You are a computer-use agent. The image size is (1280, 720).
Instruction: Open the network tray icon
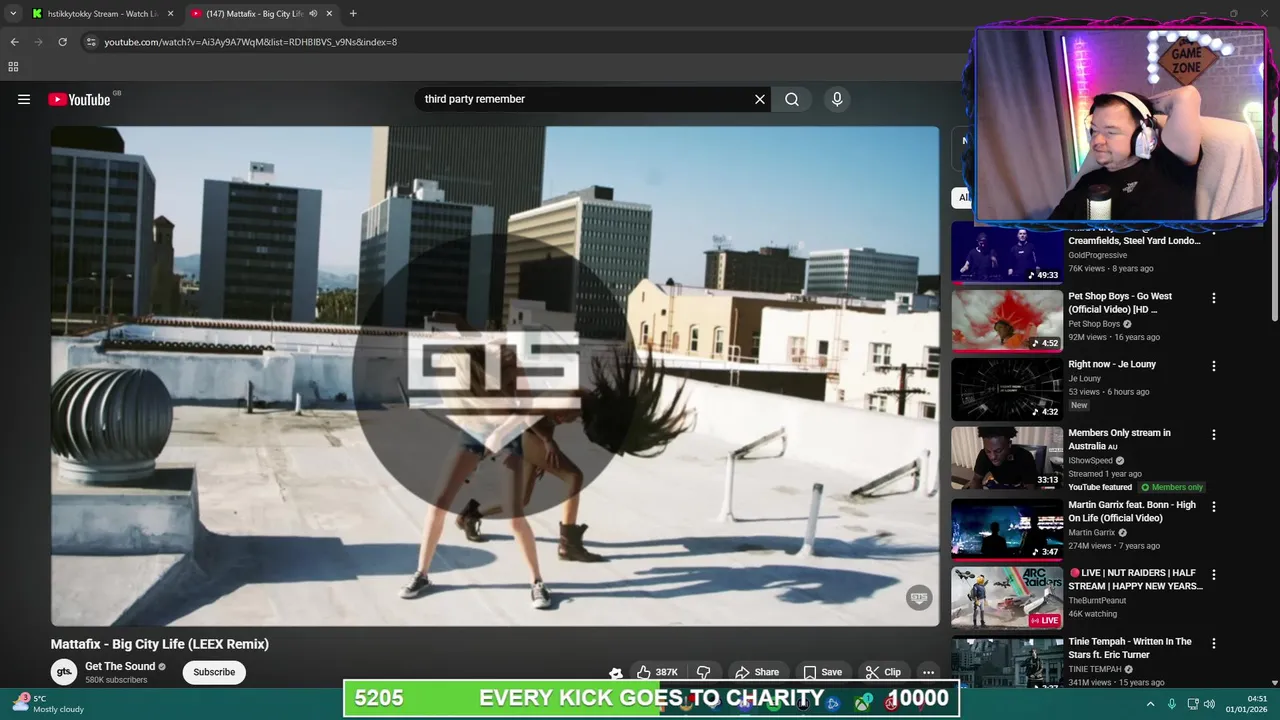[x=1192, y=704]
